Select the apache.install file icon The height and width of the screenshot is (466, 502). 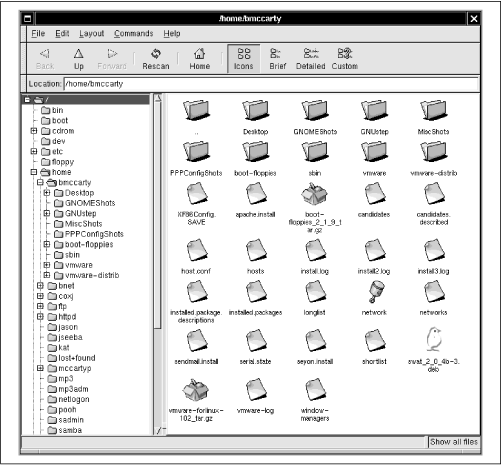(x=256, y=193)
